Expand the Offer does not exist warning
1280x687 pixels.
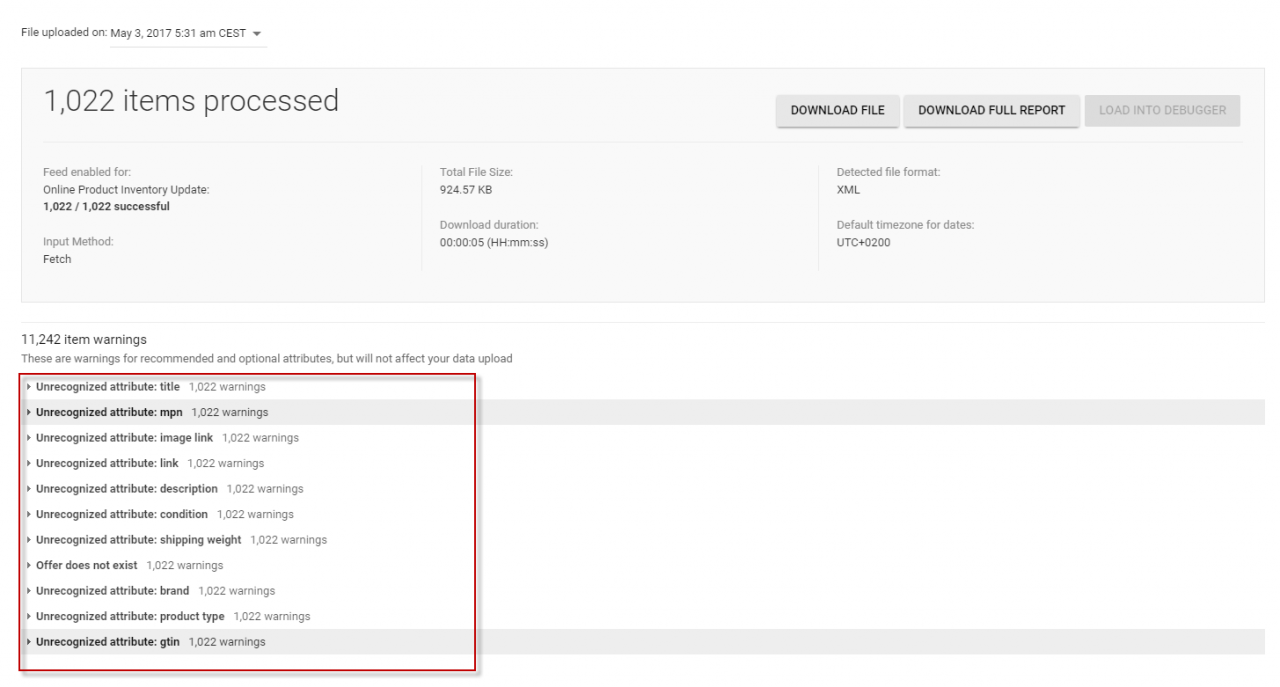coord(124,566)
